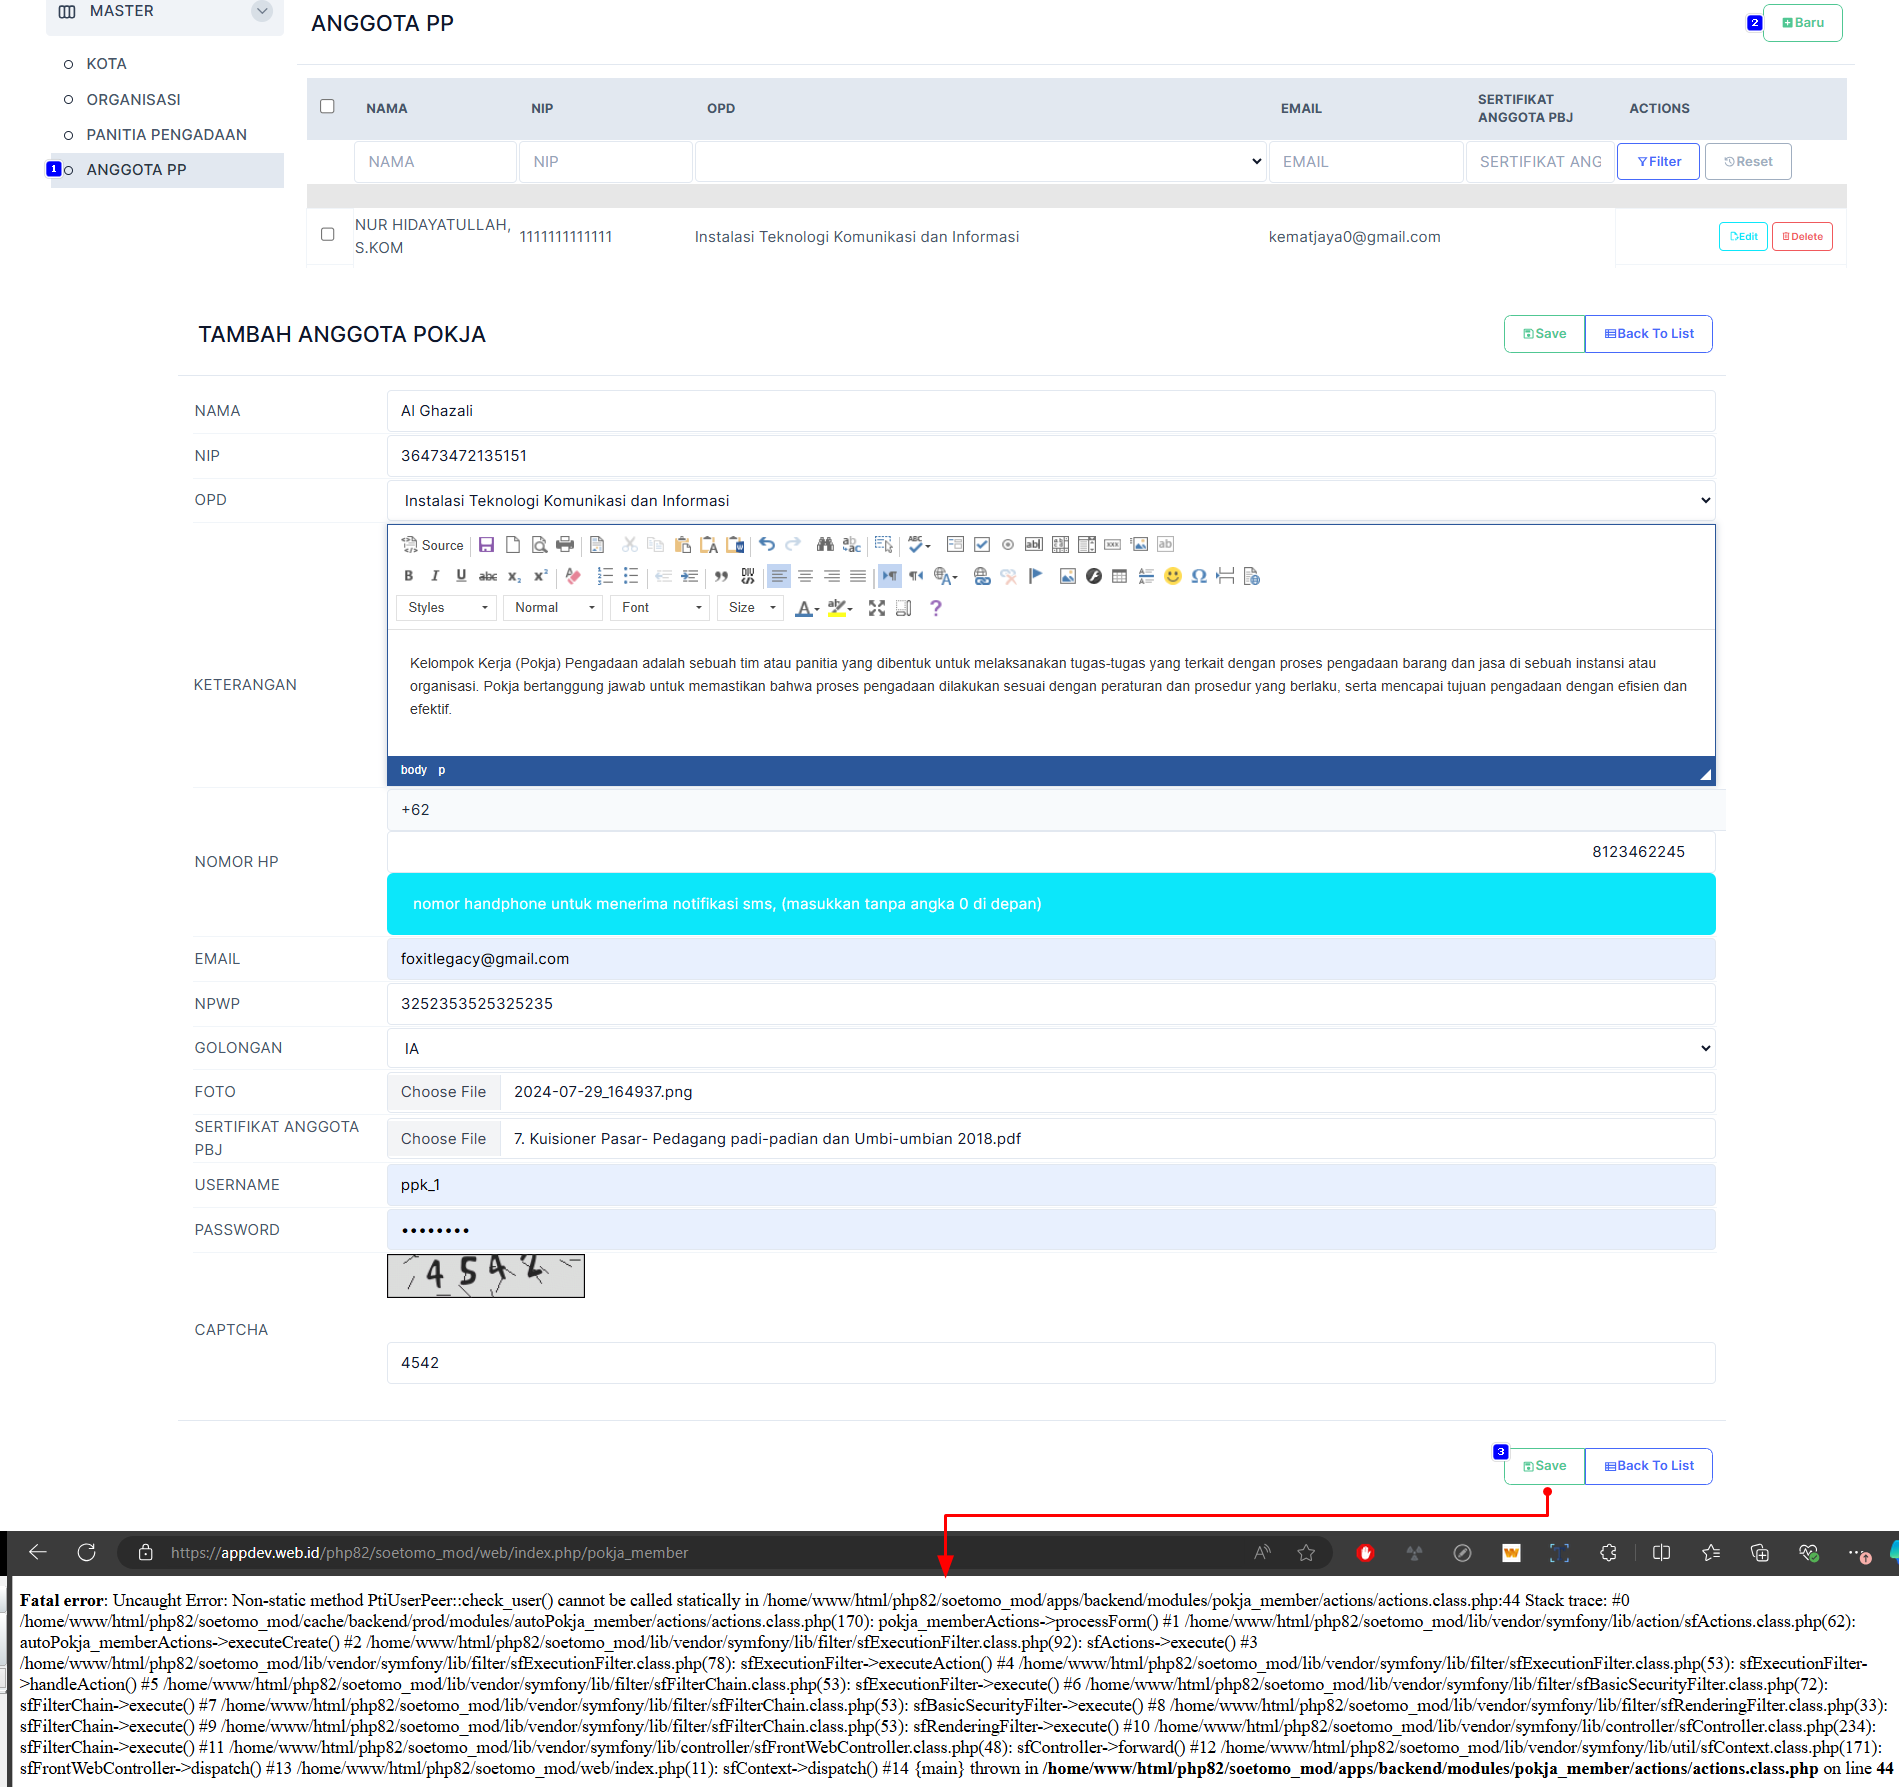Click the Undo icon in editor toolbar
This screenshot has height=1787, width=1900.
click(767, 545)
